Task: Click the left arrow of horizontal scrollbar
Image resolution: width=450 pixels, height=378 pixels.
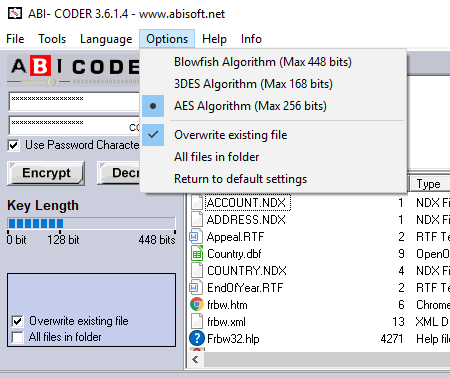Action: coord(195,360)
